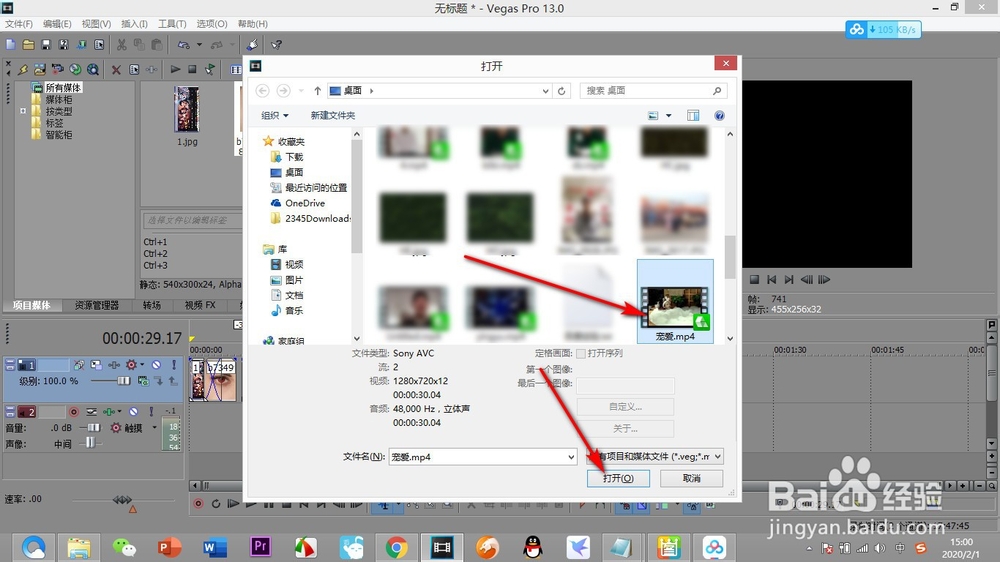Click the Cut scissors icon in toolbar
Image resolution: width=1000 pixels, height=562 pixels.
121,45
